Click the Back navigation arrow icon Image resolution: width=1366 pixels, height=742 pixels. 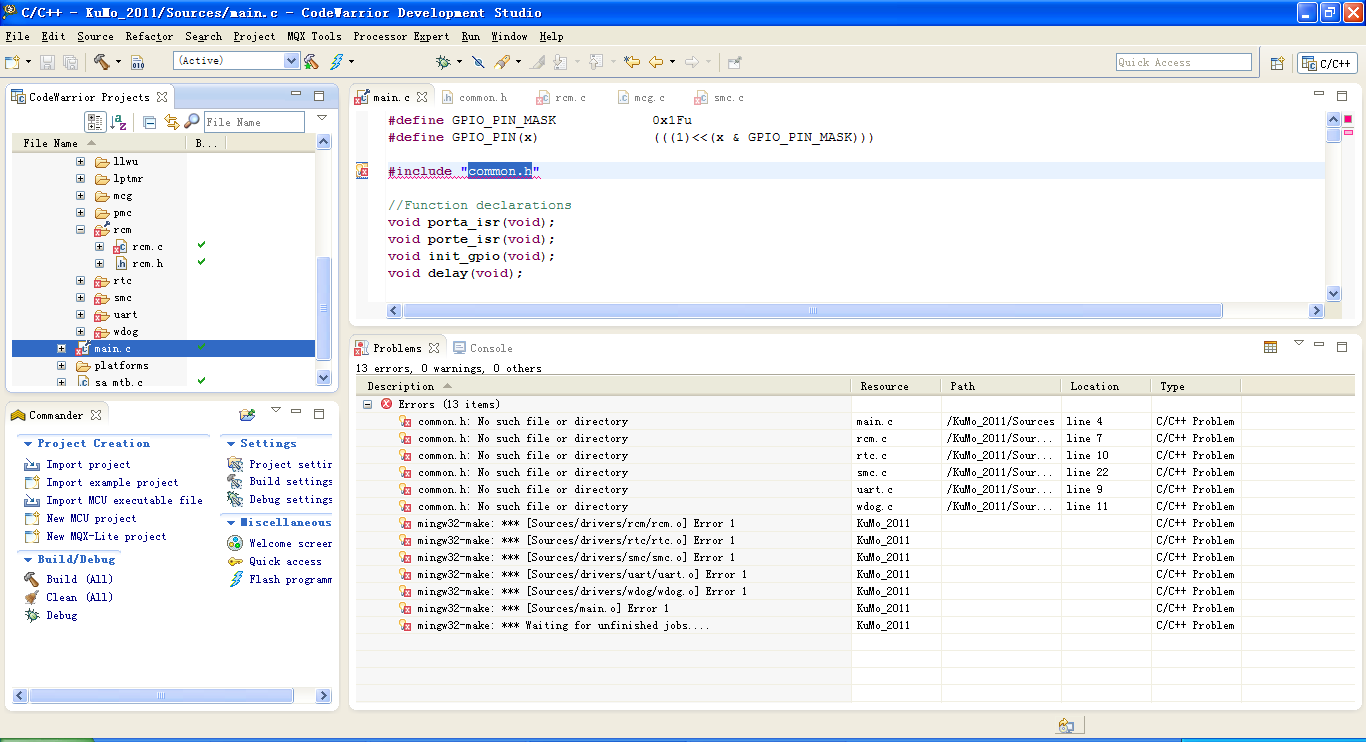[x=656, y=62]
